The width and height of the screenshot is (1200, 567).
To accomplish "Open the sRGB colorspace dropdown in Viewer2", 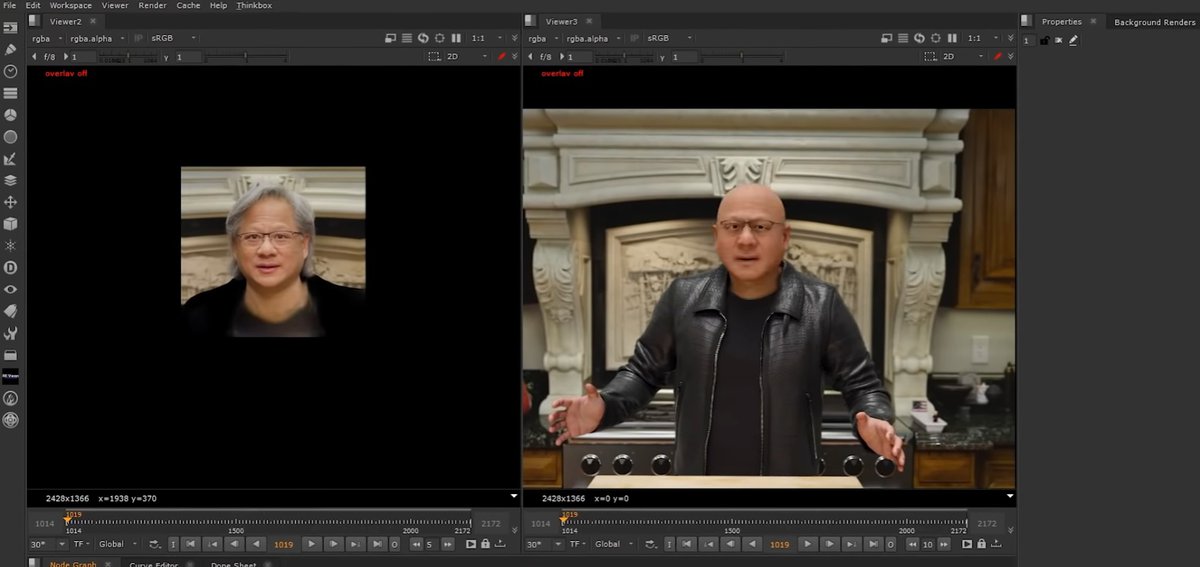I will [172, 38].
